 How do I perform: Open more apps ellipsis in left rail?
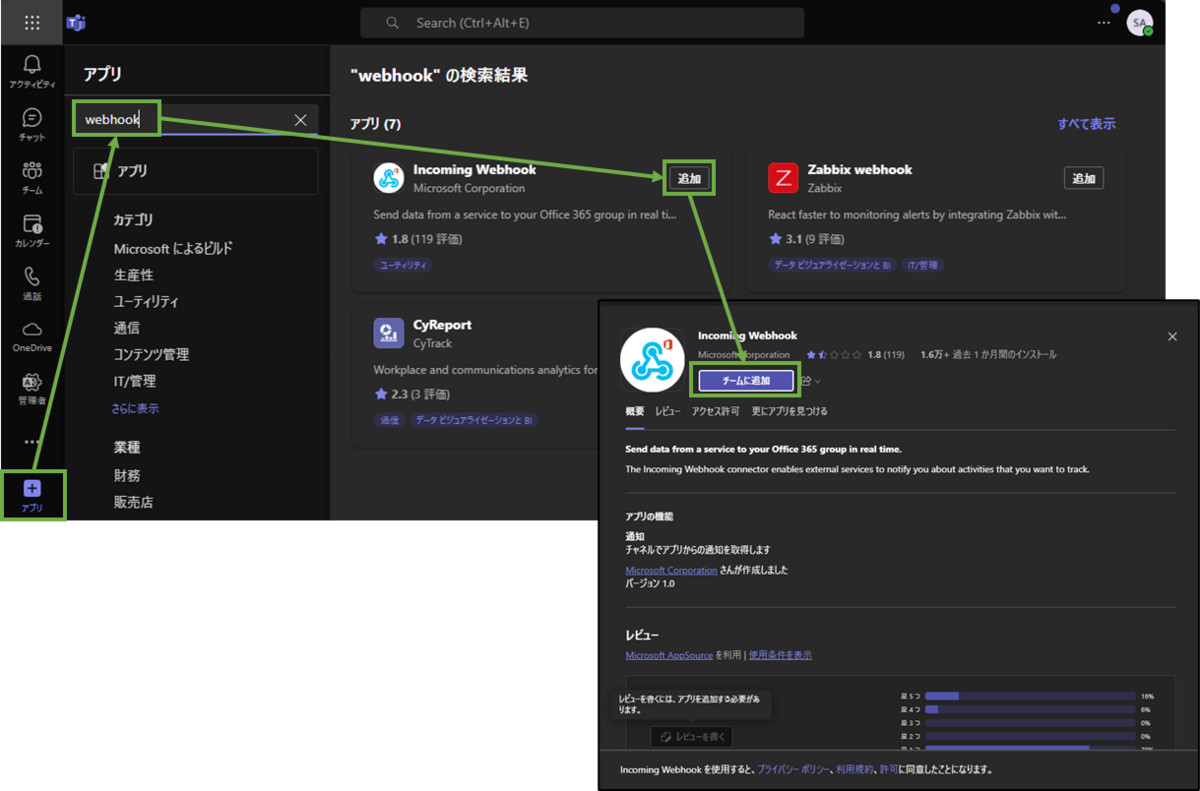click(x=32, y=441)
